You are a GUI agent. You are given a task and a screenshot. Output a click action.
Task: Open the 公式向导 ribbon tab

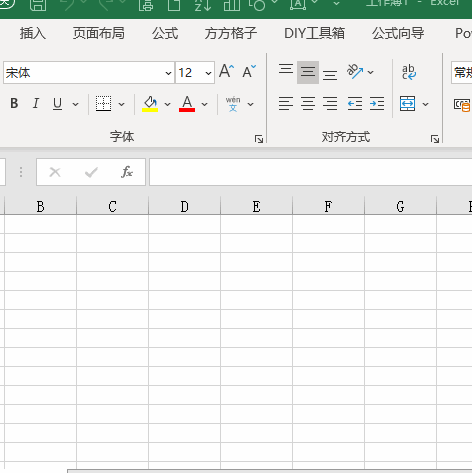coord(398,33)
